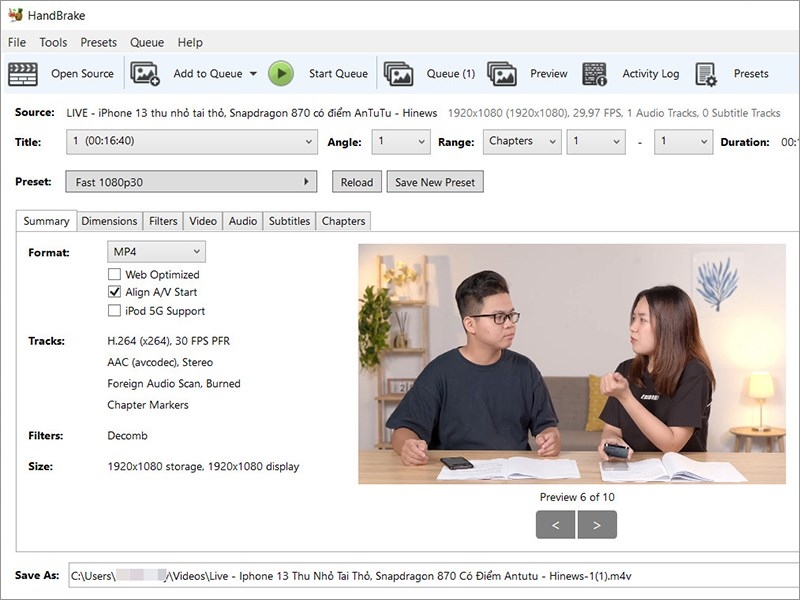This screenshot has height=600, width=800.
Task: Start encoding with the green Start Queue icon
Action: pos(281,73)
